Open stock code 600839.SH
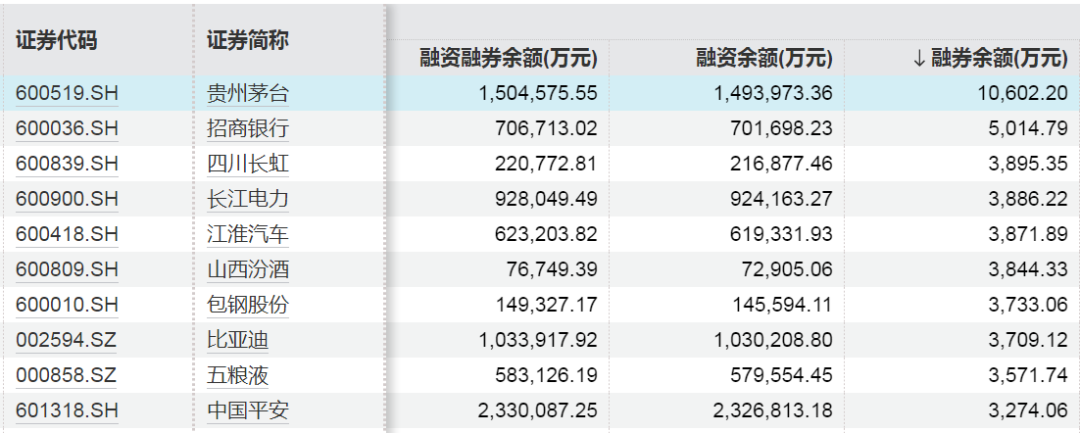 (67, 164)
